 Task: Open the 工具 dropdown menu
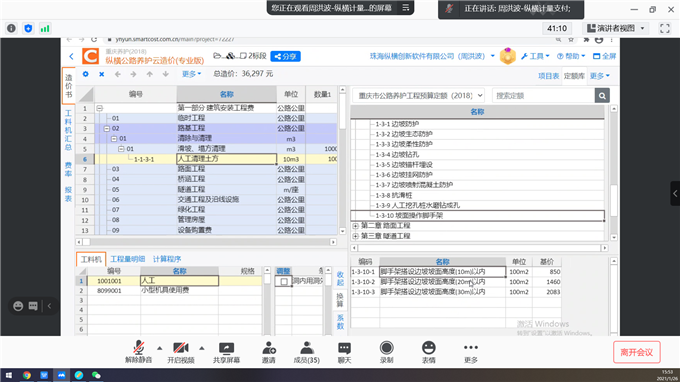click(x=535, y=56)
